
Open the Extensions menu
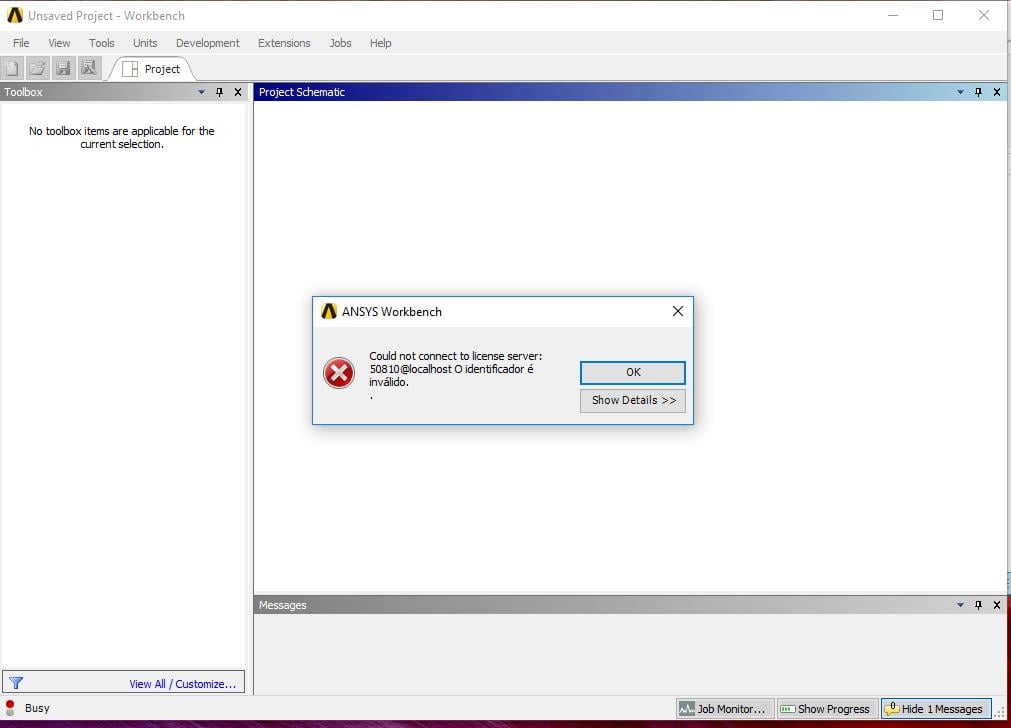click(284, 43)
